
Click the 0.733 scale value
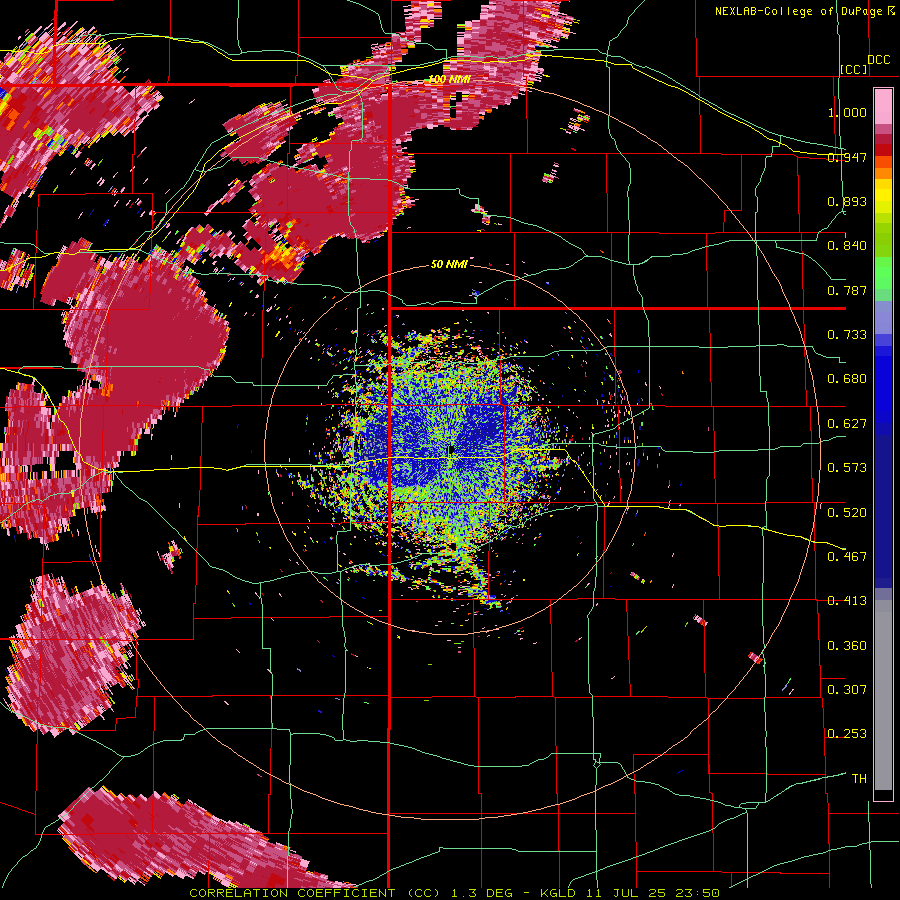point(847,335)
